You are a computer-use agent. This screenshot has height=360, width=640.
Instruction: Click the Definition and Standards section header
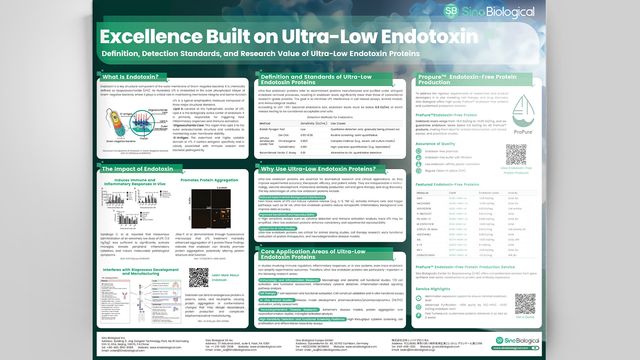pos(324,79)
